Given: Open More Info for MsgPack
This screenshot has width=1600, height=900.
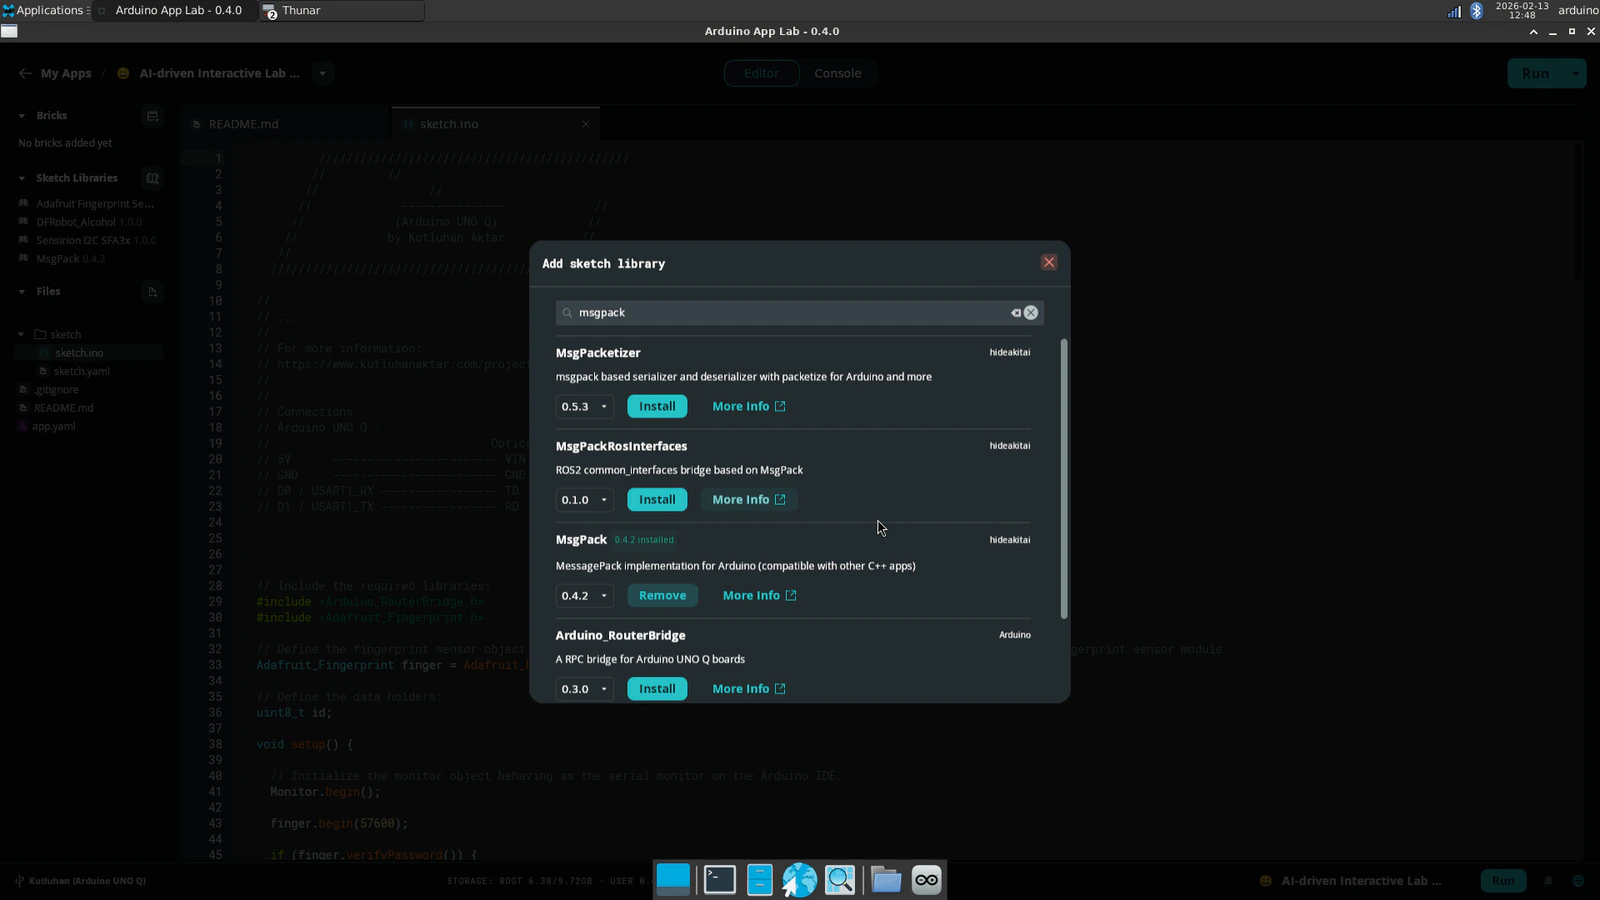Looking at the screenshot, I should point(760,595).
